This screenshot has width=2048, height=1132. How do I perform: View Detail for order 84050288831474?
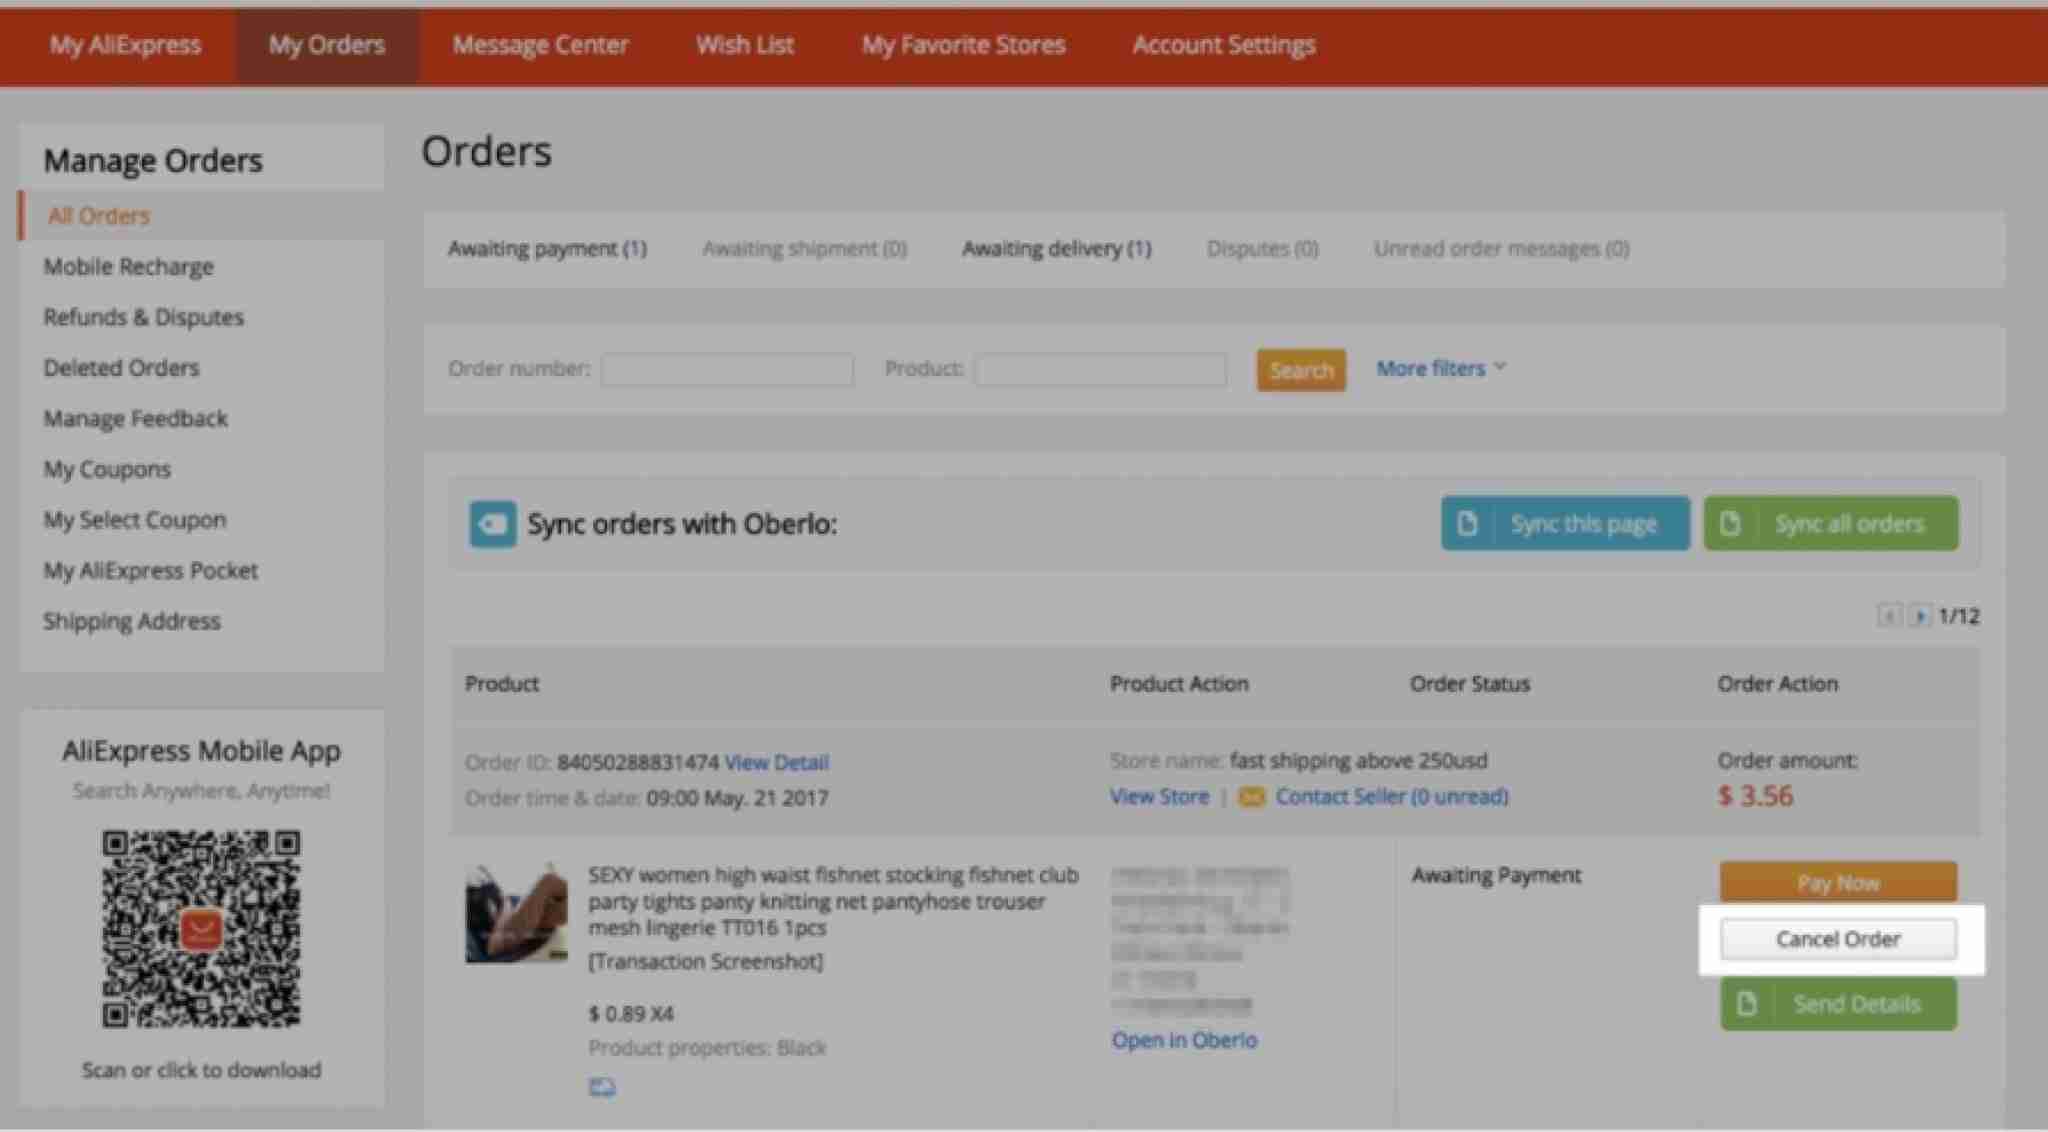coord(776,762)
